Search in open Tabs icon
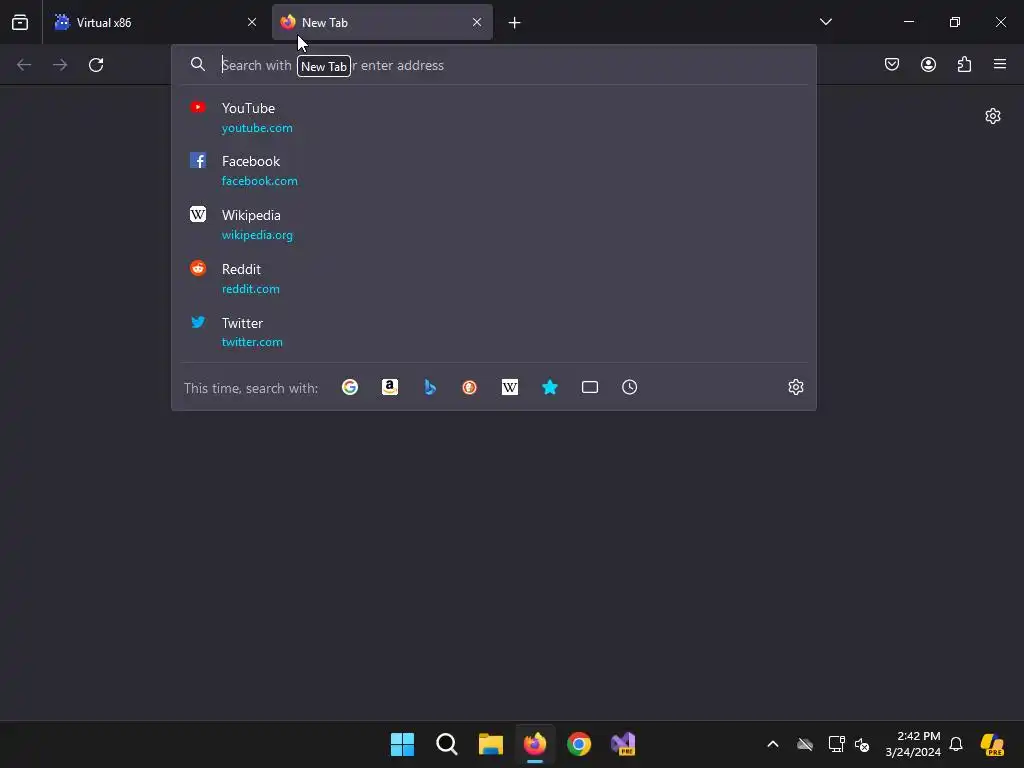 pyautogui.click(x=590, y=387)
